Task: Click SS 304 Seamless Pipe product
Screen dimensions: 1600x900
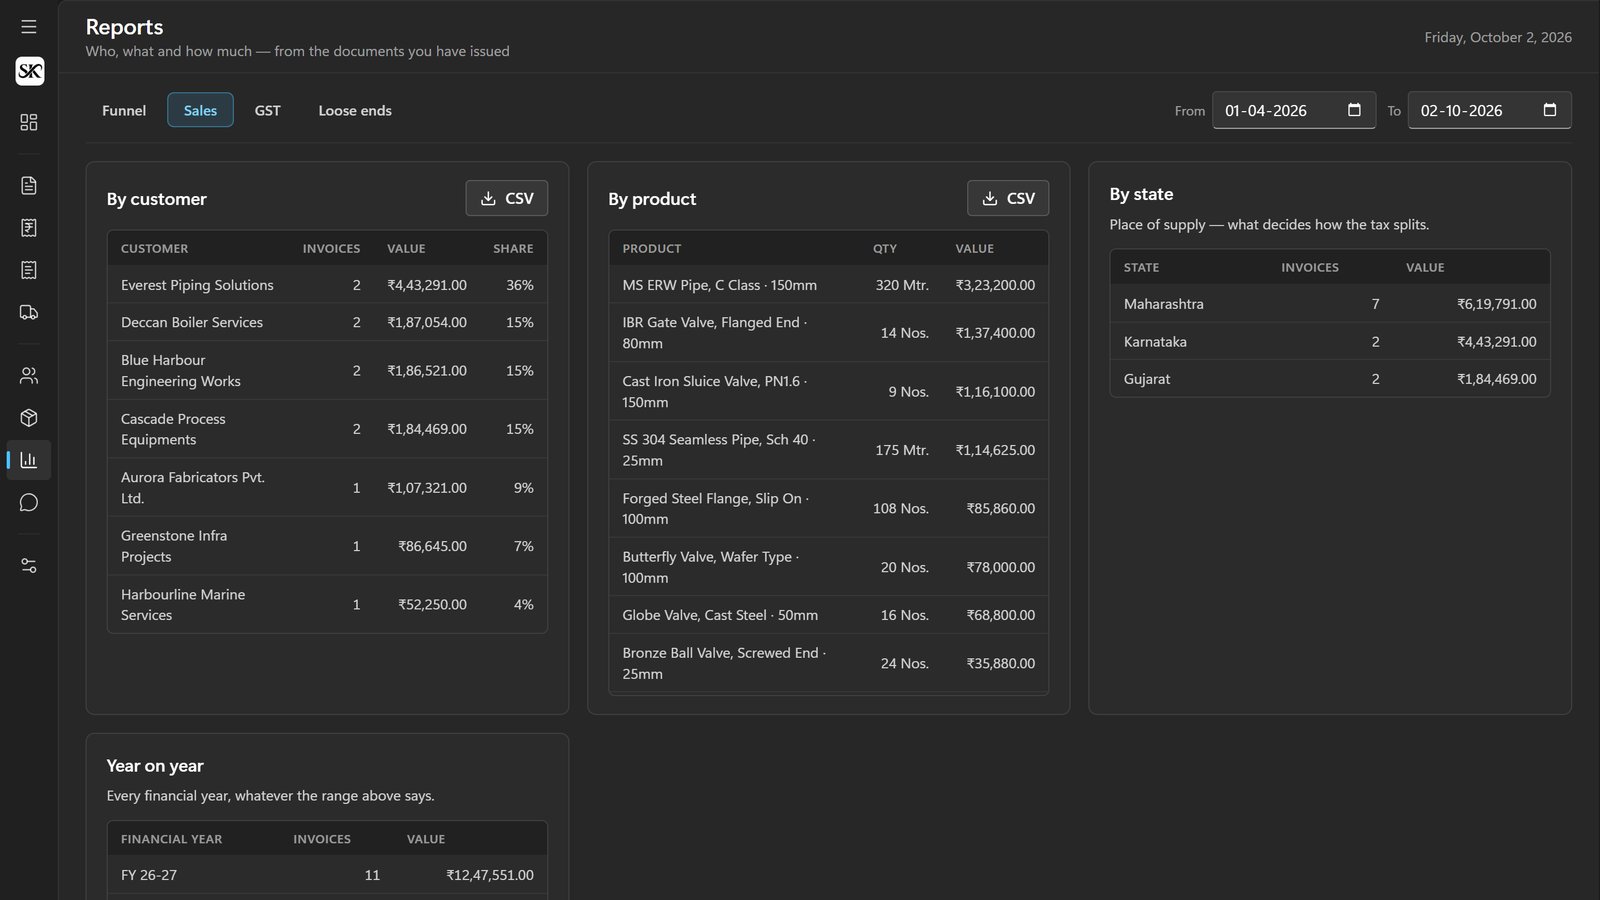Action: click(x=718, y=450)
